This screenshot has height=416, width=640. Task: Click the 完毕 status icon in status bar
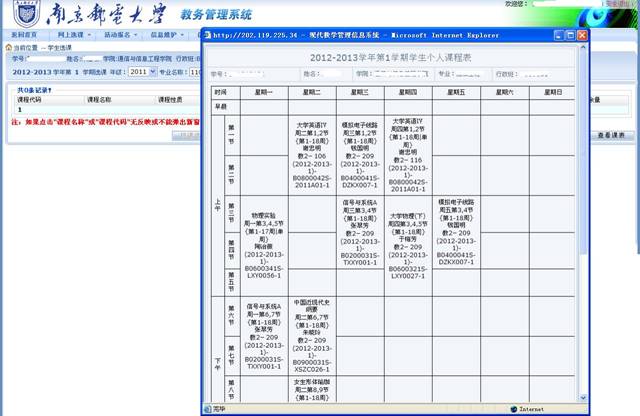[x=206, y=409]
